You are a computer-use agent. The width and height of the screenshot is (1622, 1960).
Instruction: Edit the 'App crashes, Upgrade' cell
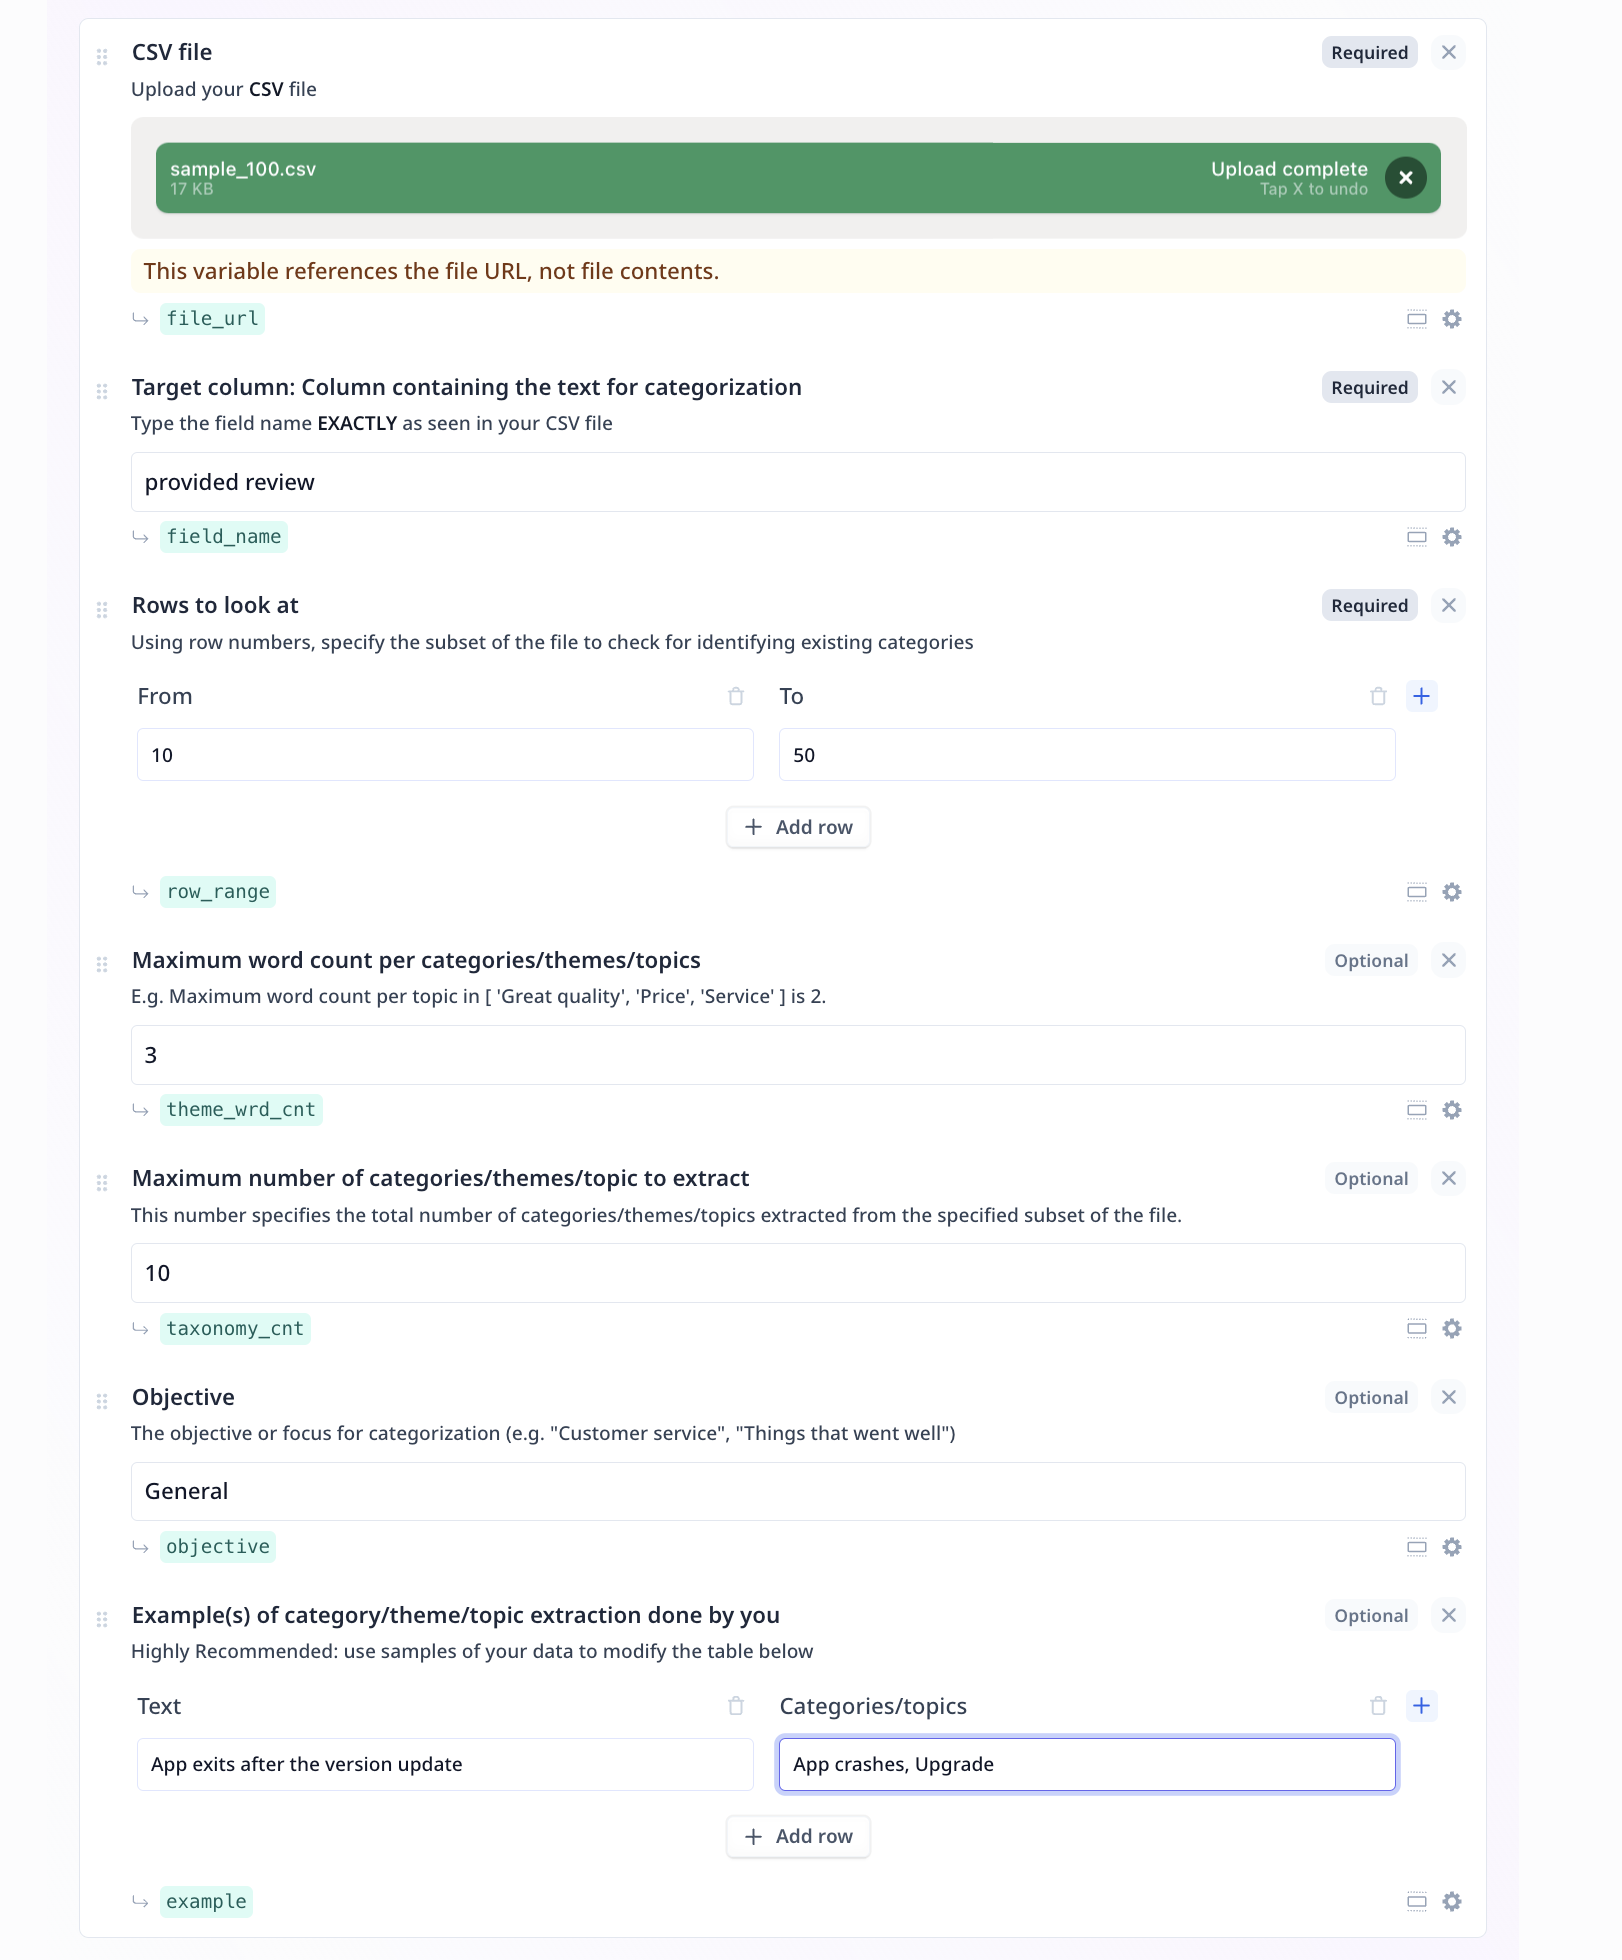1087,1764
